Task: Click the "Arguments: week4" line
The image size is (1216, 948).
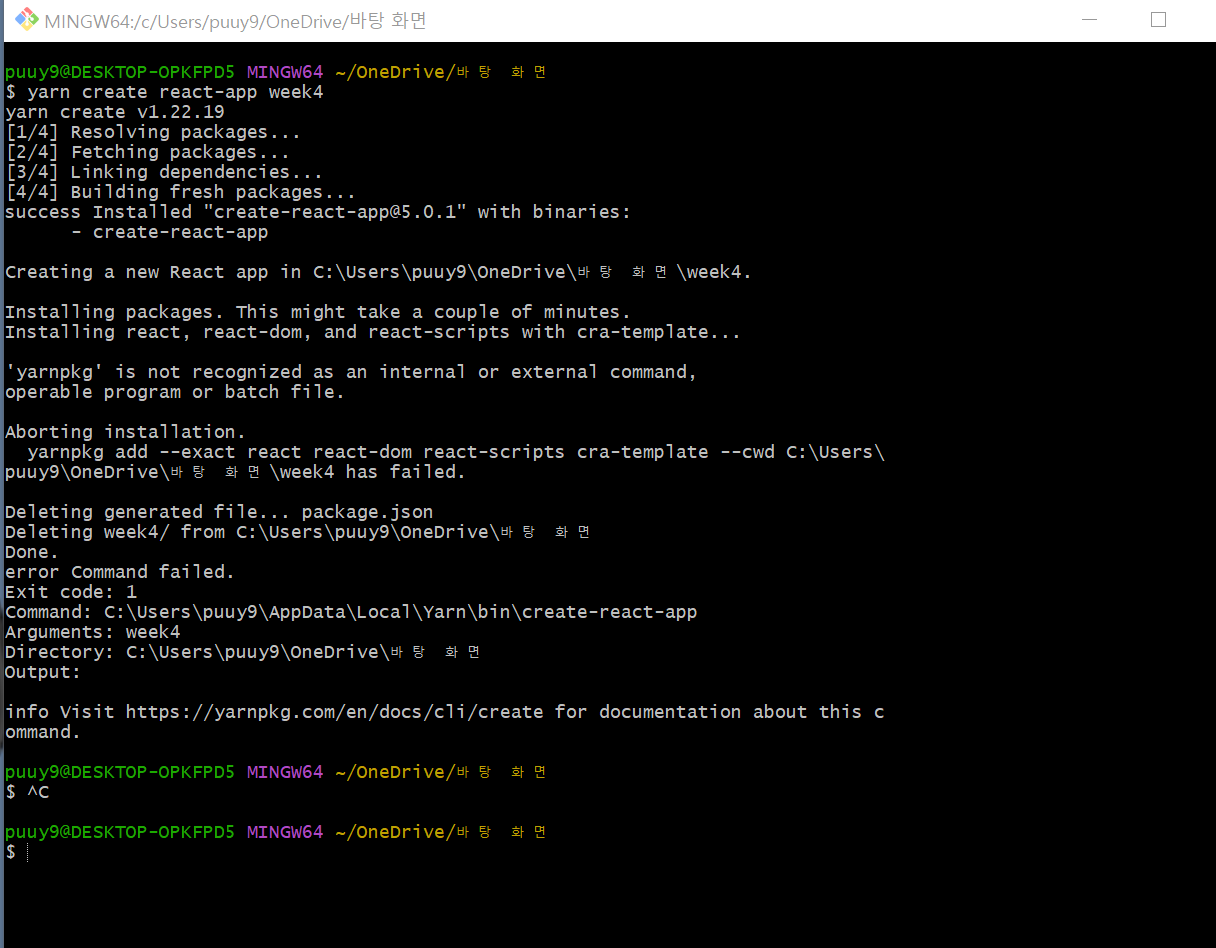Action: point(93,632)
